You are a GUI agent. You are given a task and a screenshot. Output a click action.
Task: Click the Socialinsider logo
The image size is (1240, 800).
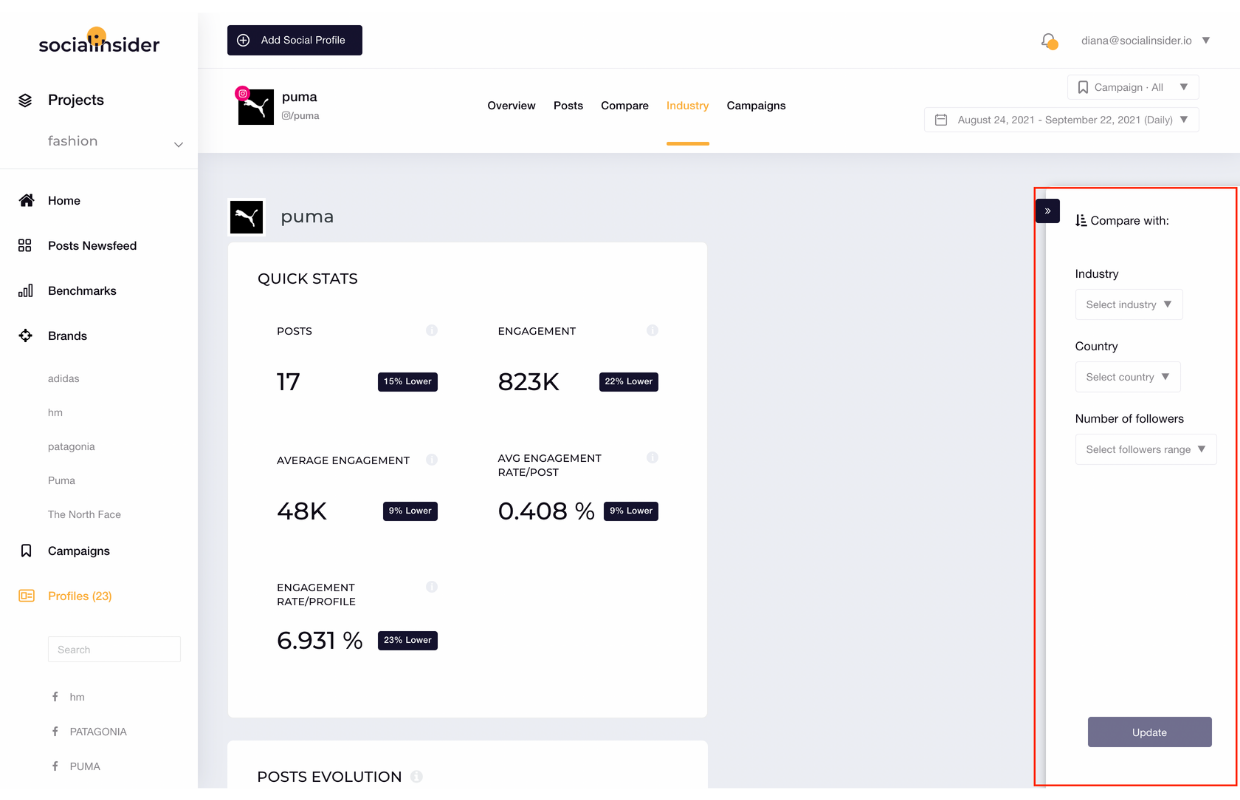point(99,41)
